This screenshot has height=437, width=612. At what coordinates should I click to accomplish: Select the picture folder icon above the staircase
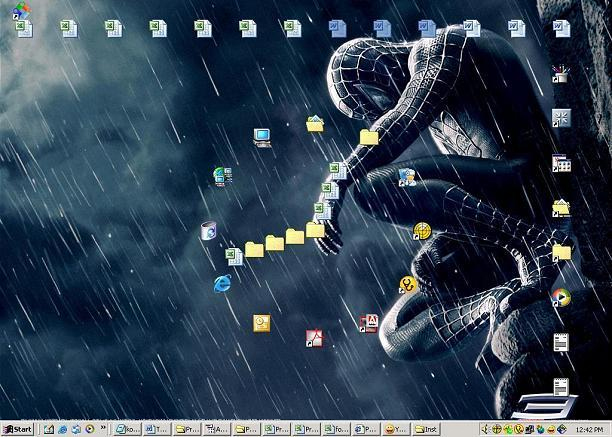[315, 124]
